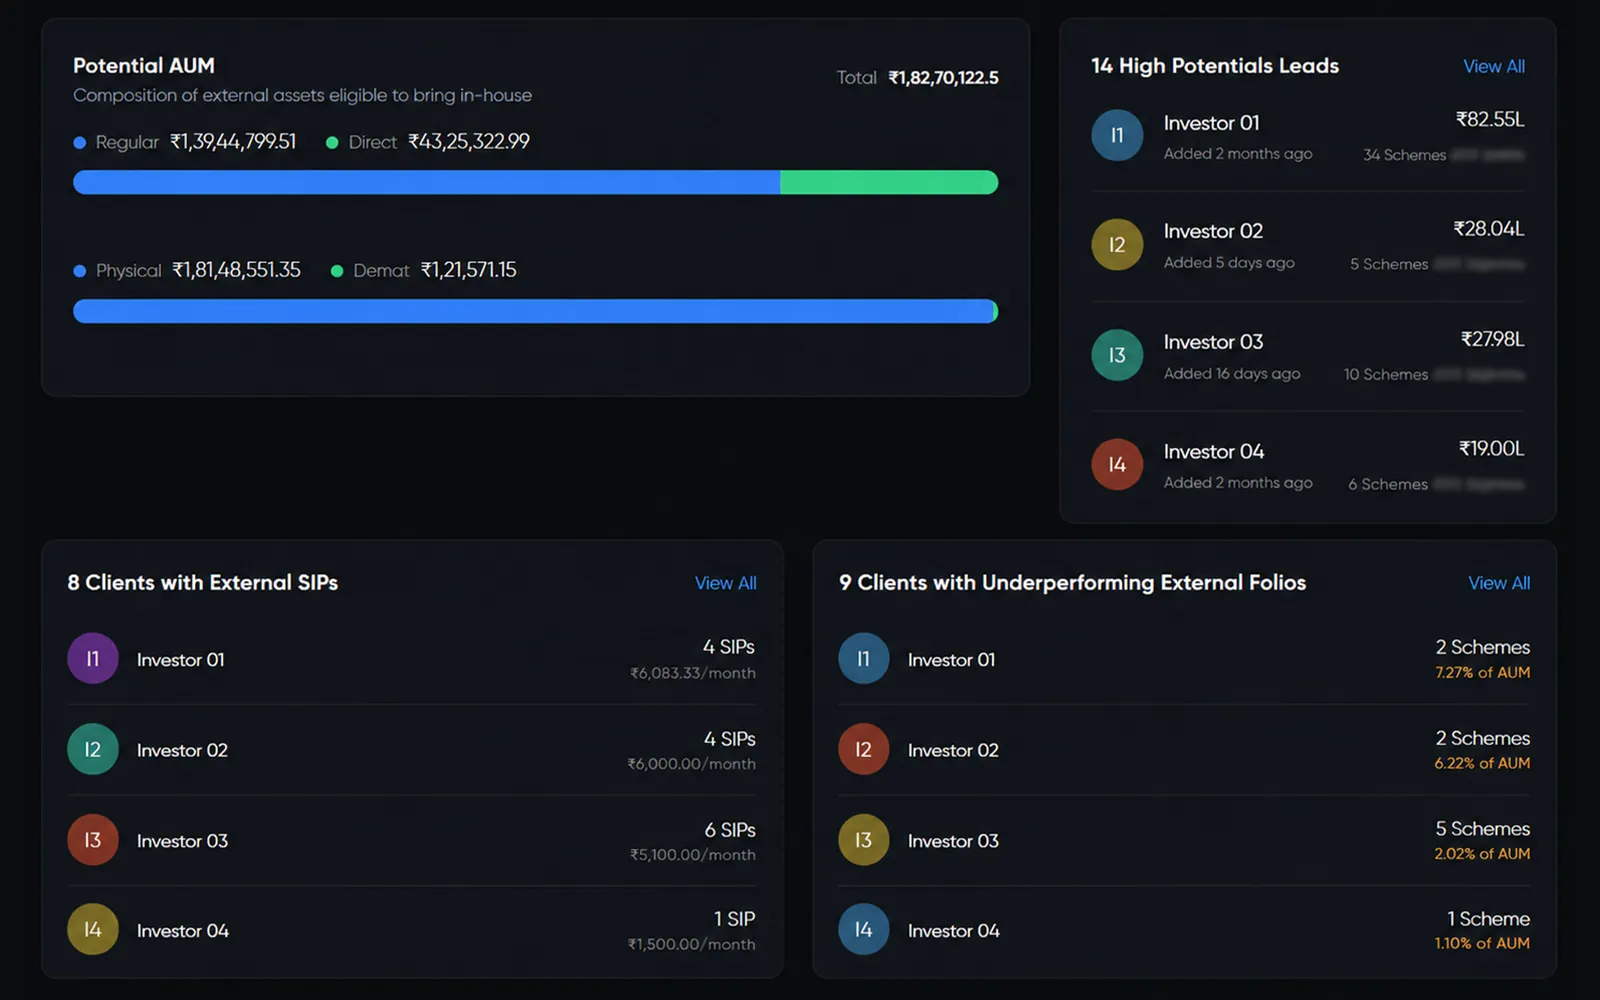
Task: Click the I3 avatar in Underperforming External Folios
Action: point(864,840)
